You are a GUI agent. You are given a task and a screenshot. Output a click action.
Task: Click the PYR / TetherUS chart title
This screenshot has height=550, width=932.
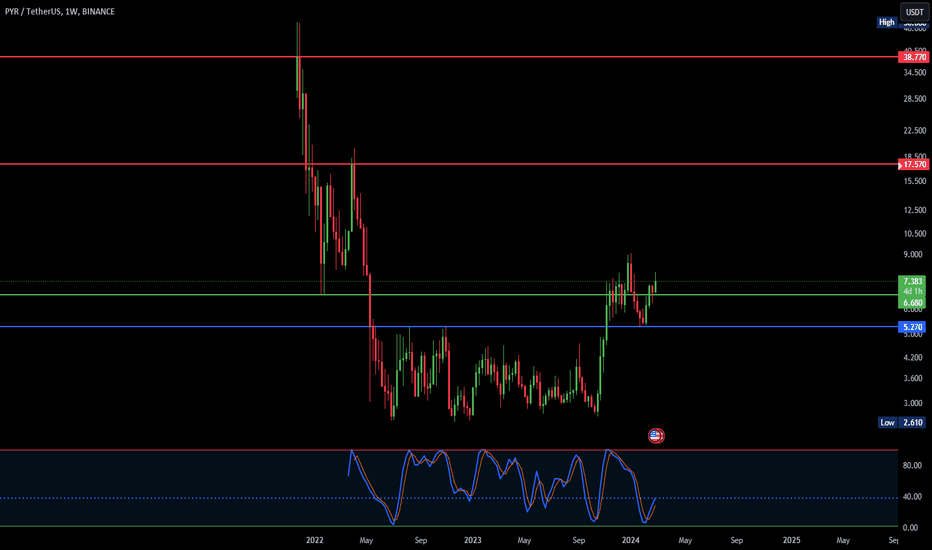(x=59, y=11)
